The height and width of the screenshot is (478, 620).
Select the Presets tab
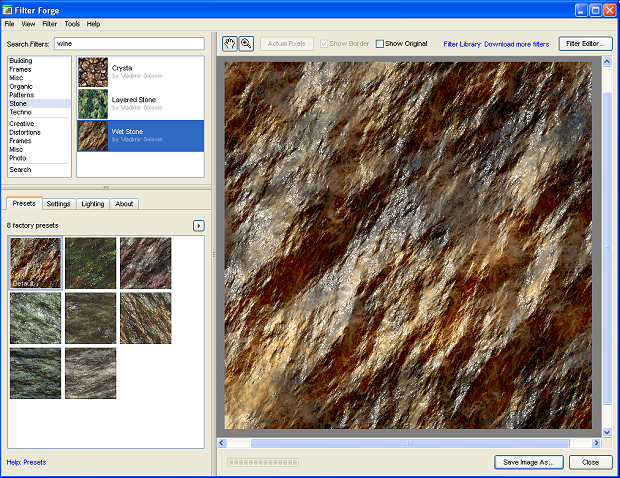pos(24,203)
